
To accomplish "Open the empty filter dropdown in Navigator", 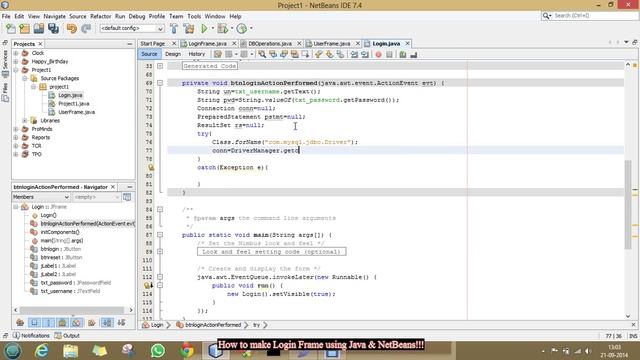I will coord(96,197).
